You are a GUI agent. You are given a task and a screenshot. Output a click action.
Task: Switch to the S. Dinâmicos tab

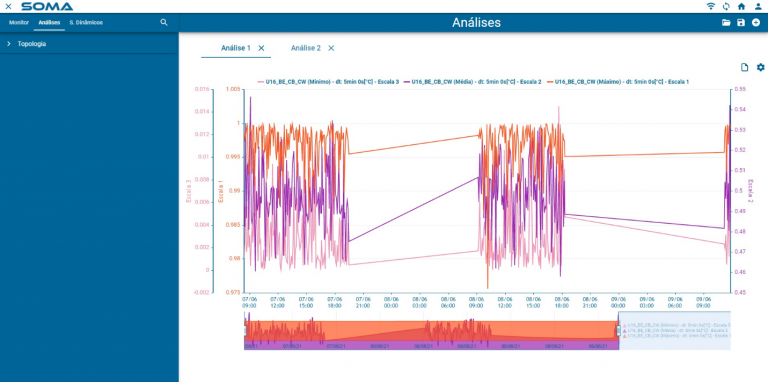86,23
